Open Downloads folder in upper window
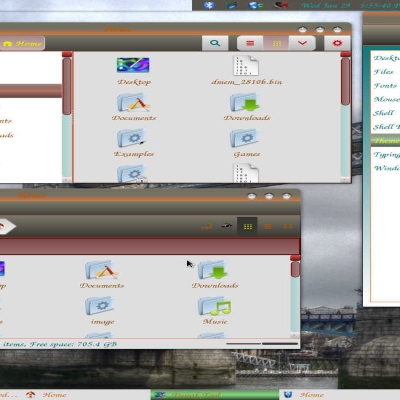400x400 pixels. (247, 107)
